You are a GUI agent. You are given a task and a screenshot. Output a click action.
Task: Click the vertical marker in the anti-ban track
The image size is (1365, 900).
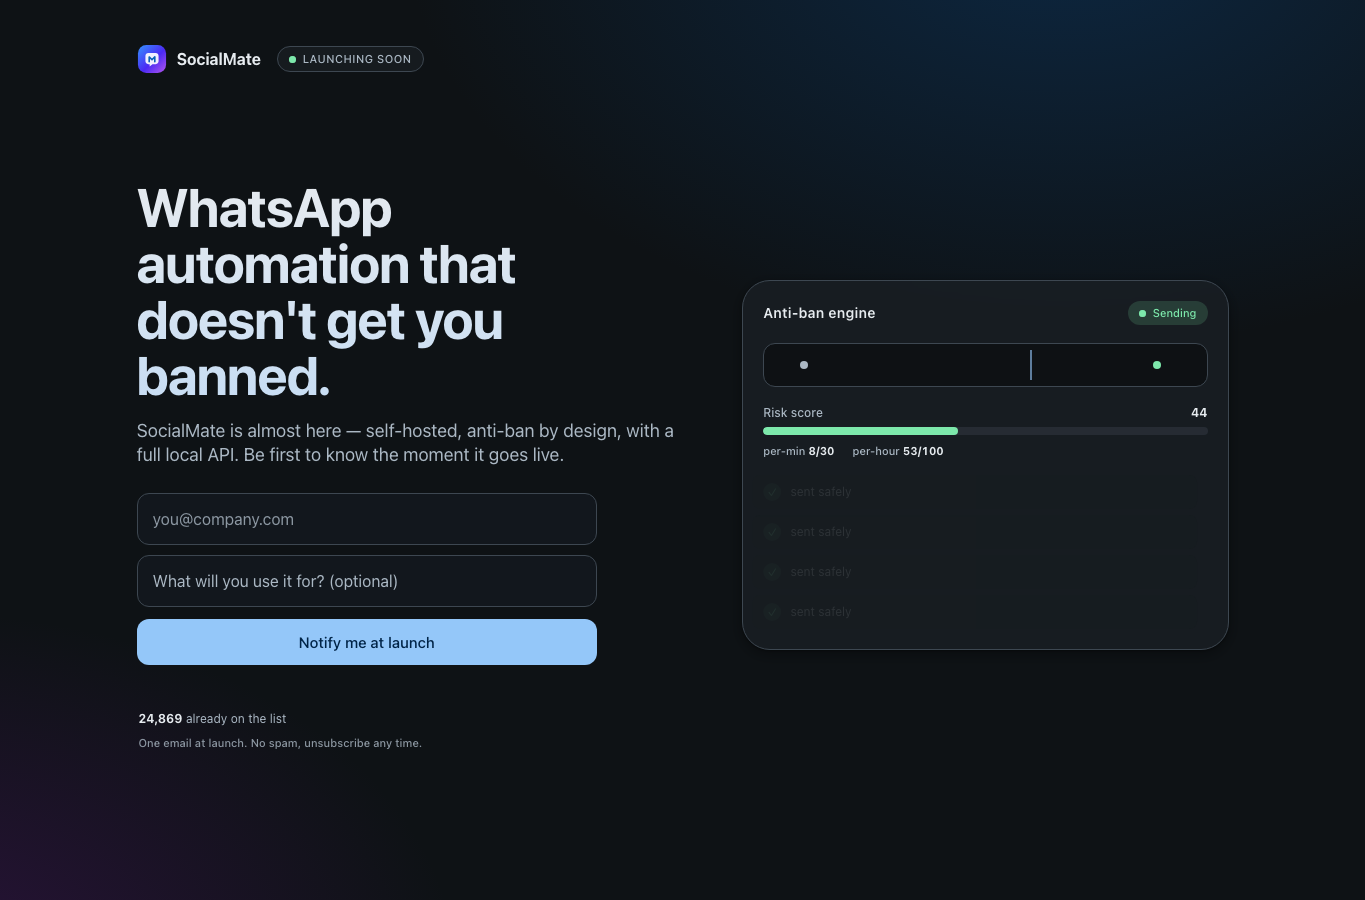pos(1031,365)
